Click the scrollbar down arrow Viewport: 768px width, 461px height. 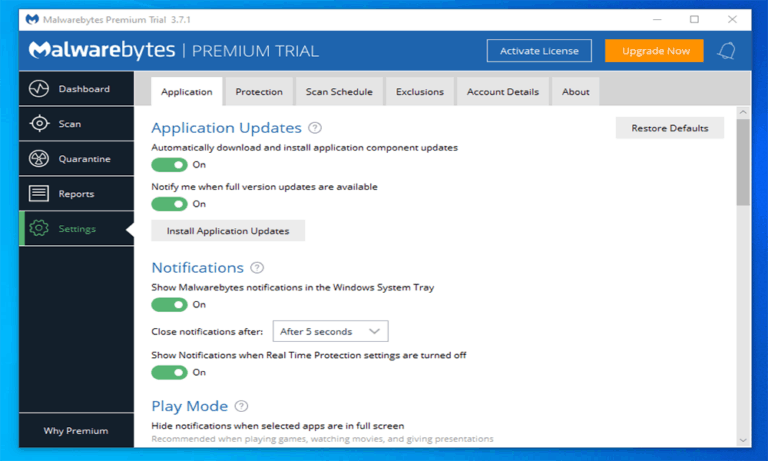(743, 440)
